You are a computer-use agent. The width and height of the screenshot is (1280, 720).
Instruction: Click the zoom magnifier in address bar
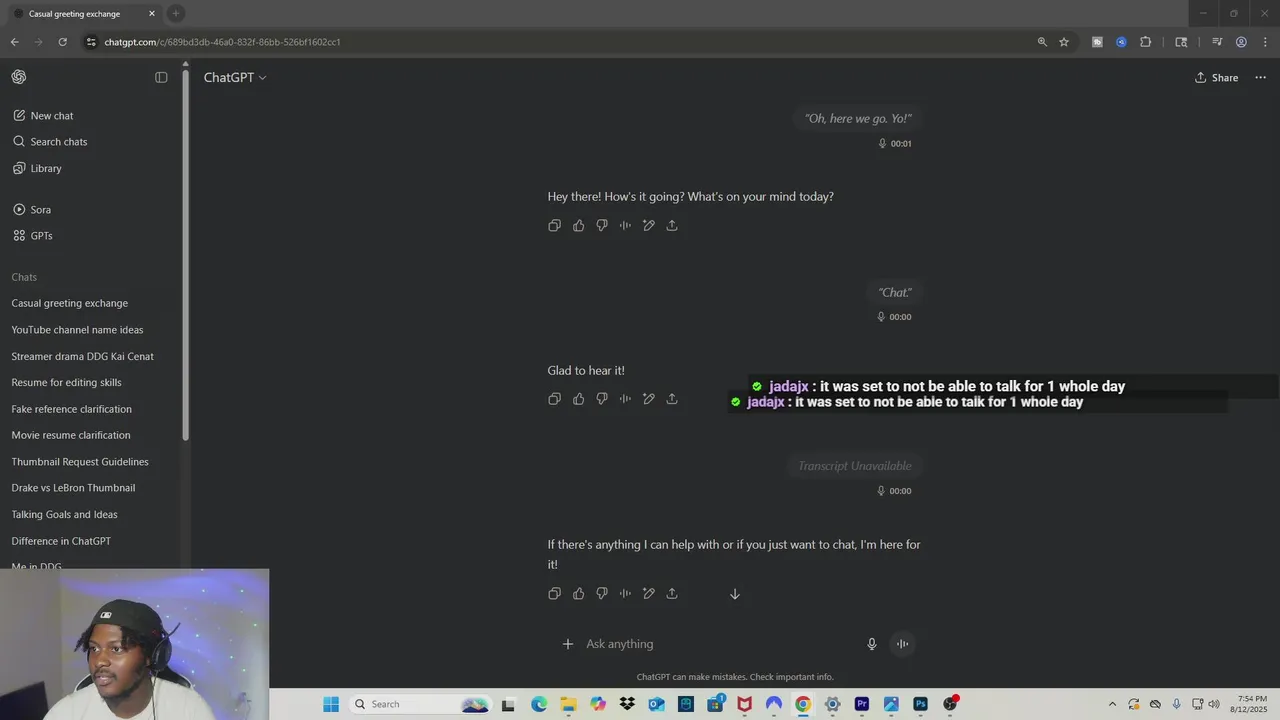click(x=1042, y=42)
